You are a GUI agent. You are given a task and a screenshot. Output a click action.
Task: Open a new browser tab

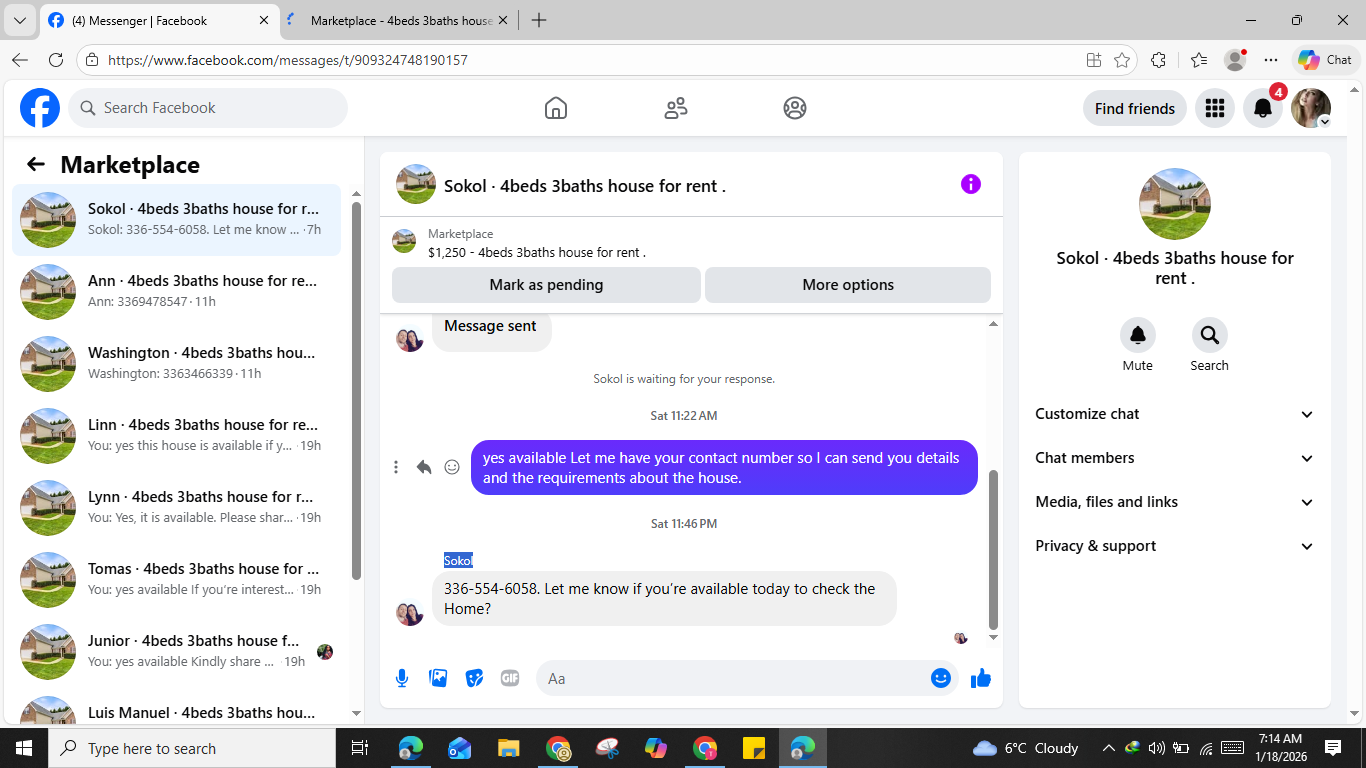pyautogui.click(x=539, y=20)
